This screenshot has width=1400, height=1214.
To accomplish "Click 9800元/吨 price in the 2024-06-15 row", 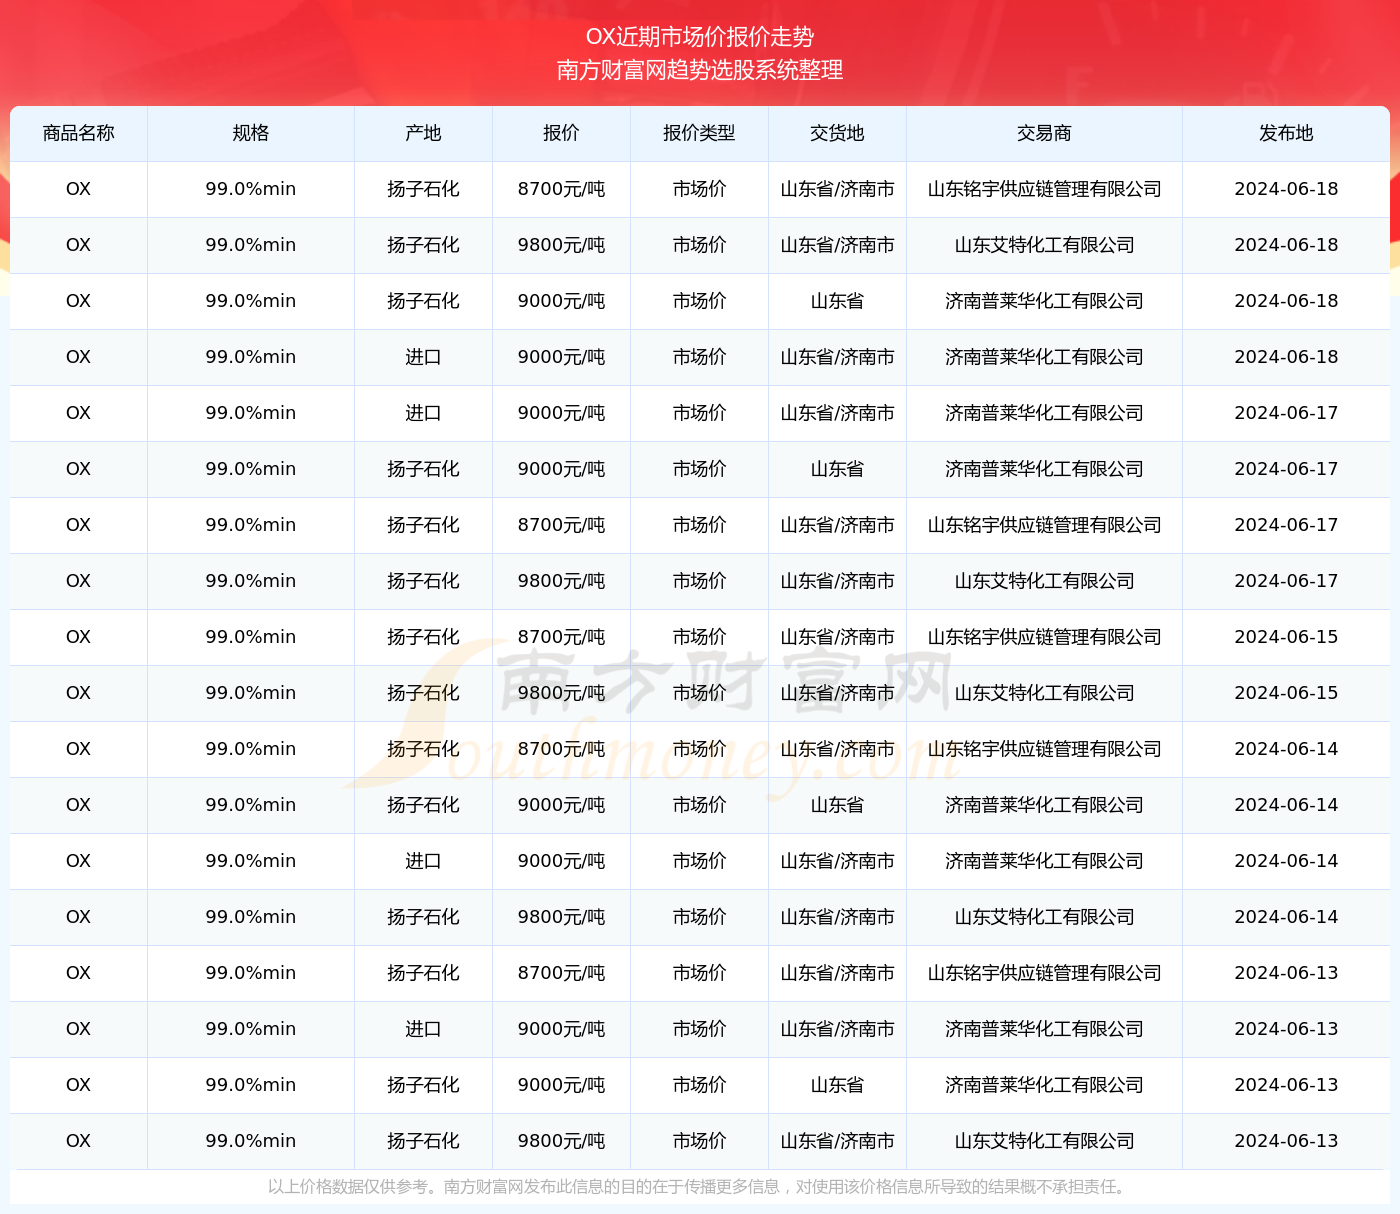I will (x=561, y=693).
